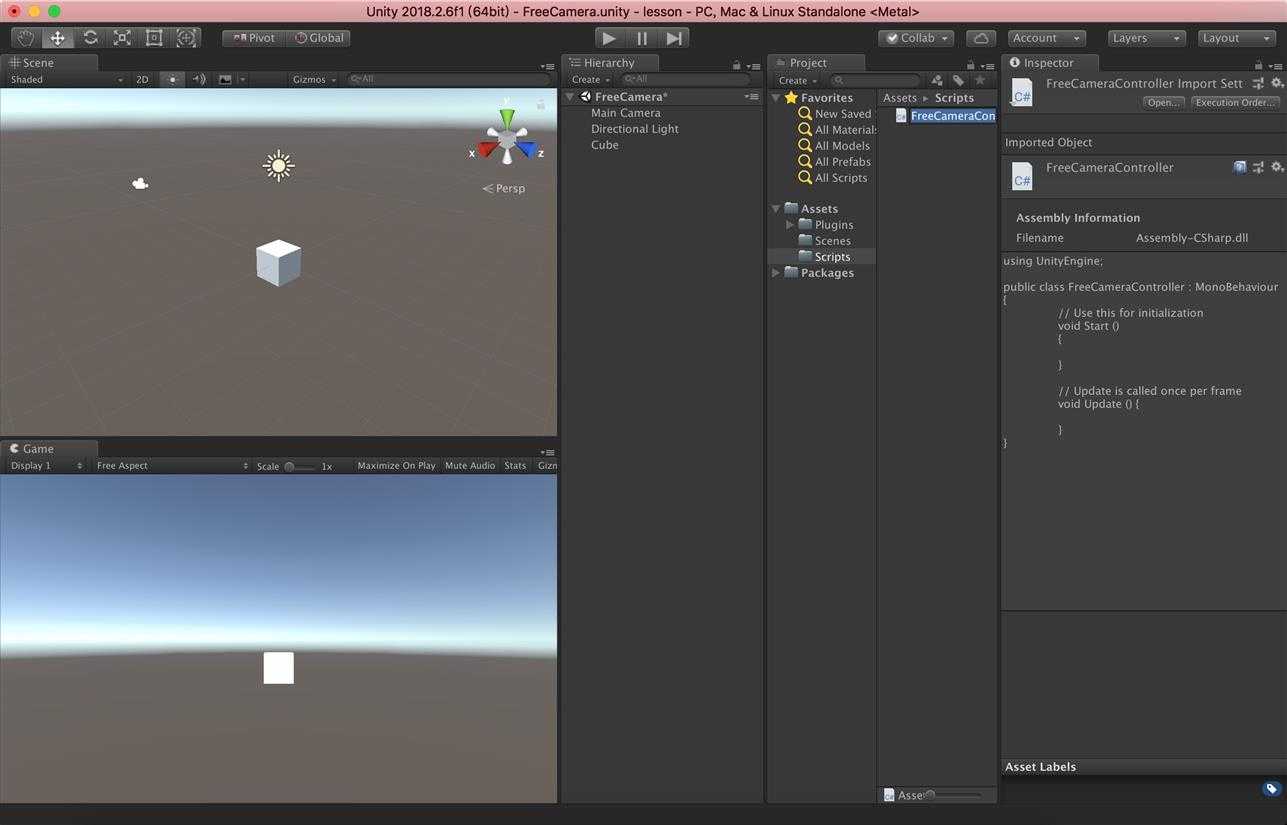Open the Shaded draw mode dropdown
The height and width of the screenshot is (825, 1287).
click(65, 79)
